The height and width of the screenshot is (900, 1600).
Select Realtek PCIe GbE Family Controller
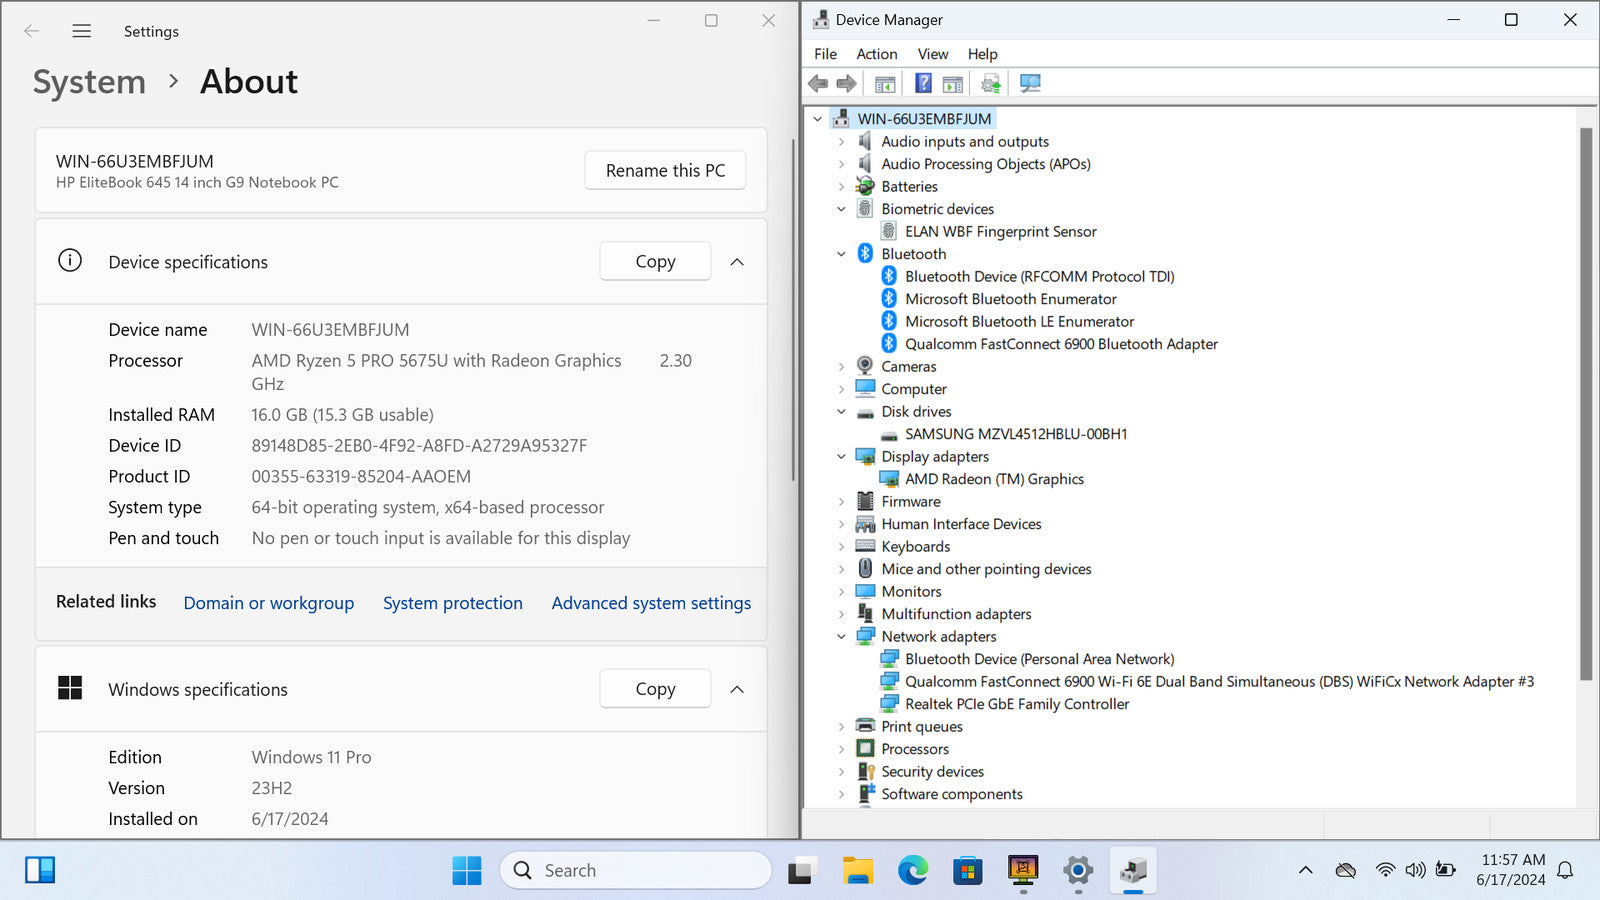(x=1017, y=704)
